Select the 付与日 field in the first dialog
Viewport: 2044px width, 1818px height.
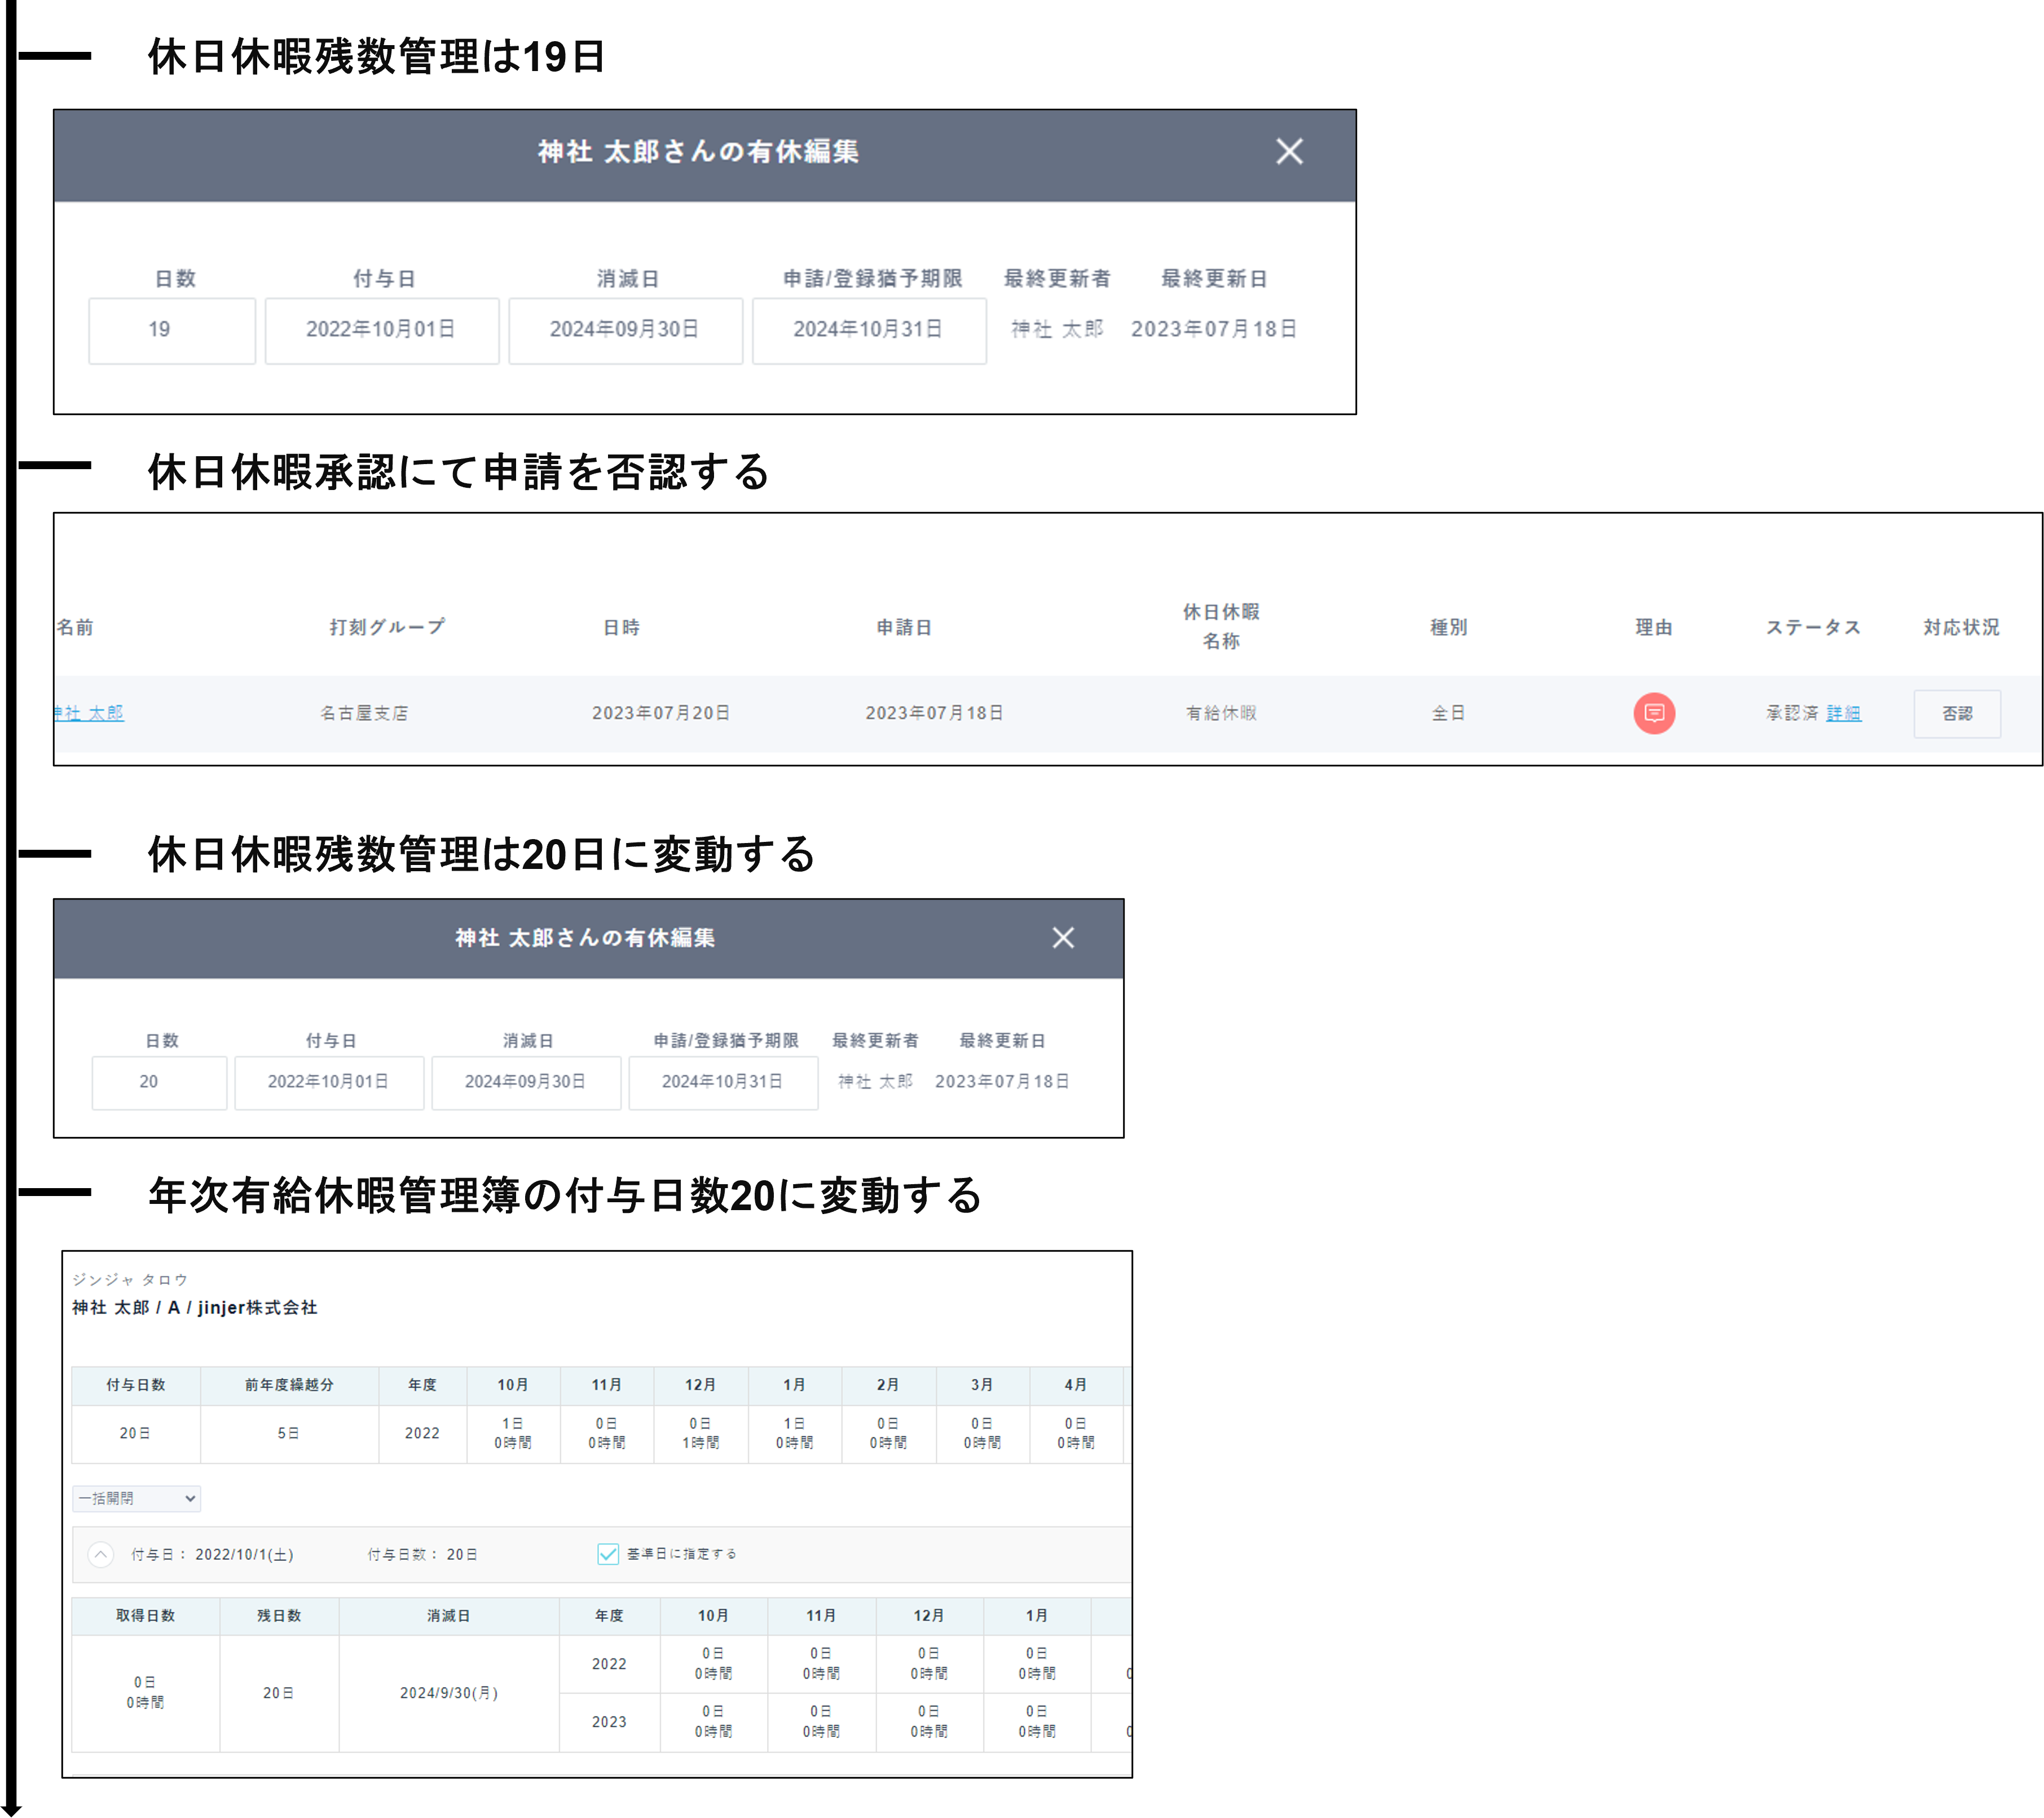(x=381, y=330)
